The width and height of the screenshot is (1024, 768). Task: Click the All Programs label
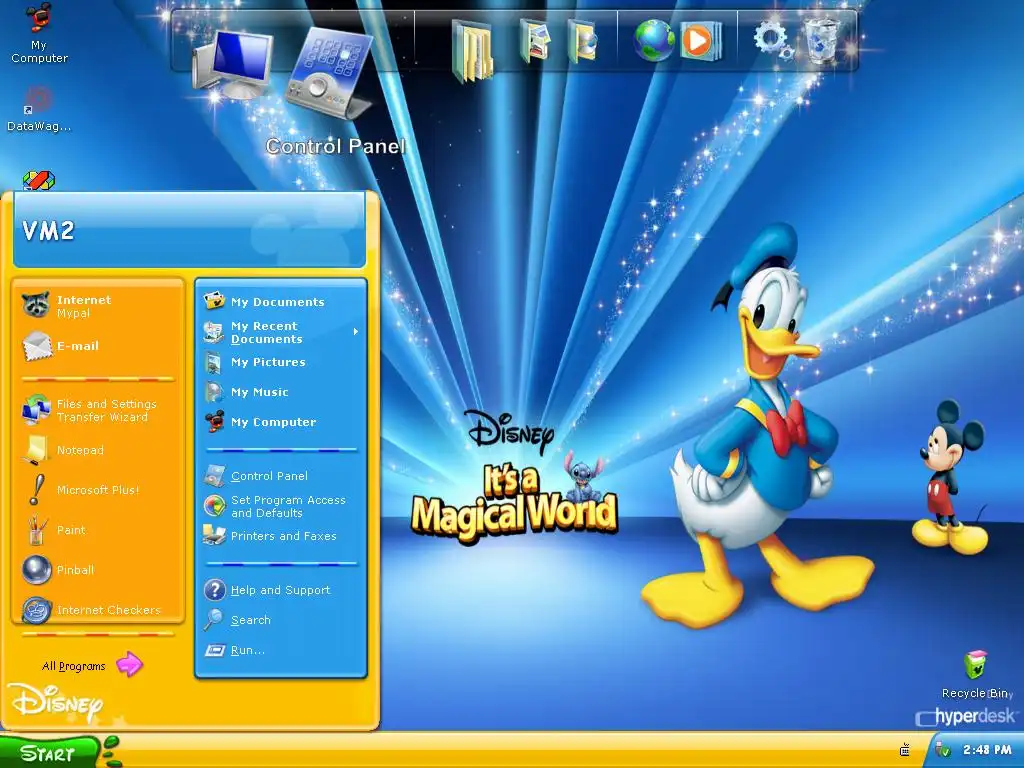(x=73, y=666)
